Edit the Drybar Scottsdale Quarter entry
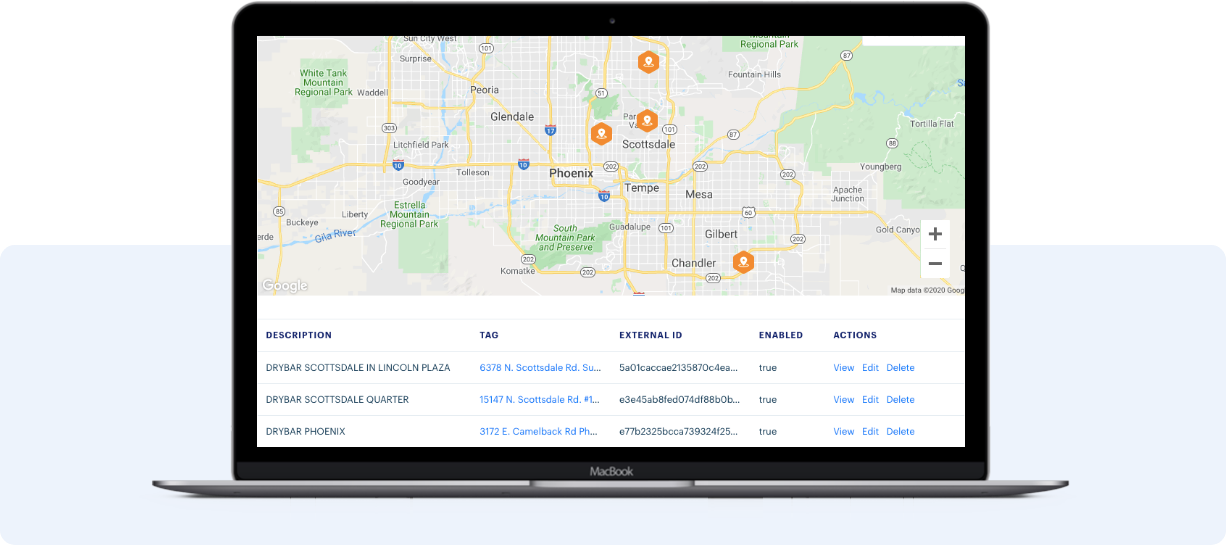1226x549 pixels. point(870,400)
